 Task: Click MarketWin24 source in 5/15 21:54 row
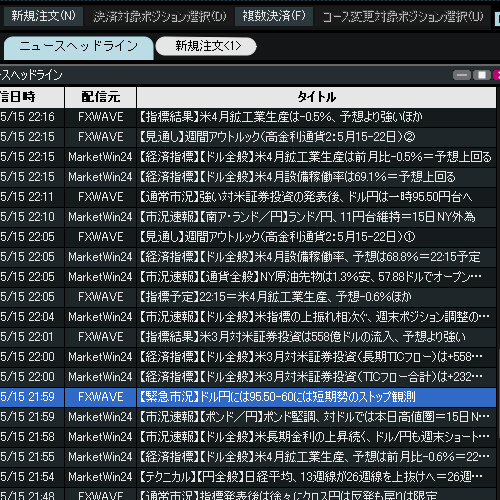point(100,477)
